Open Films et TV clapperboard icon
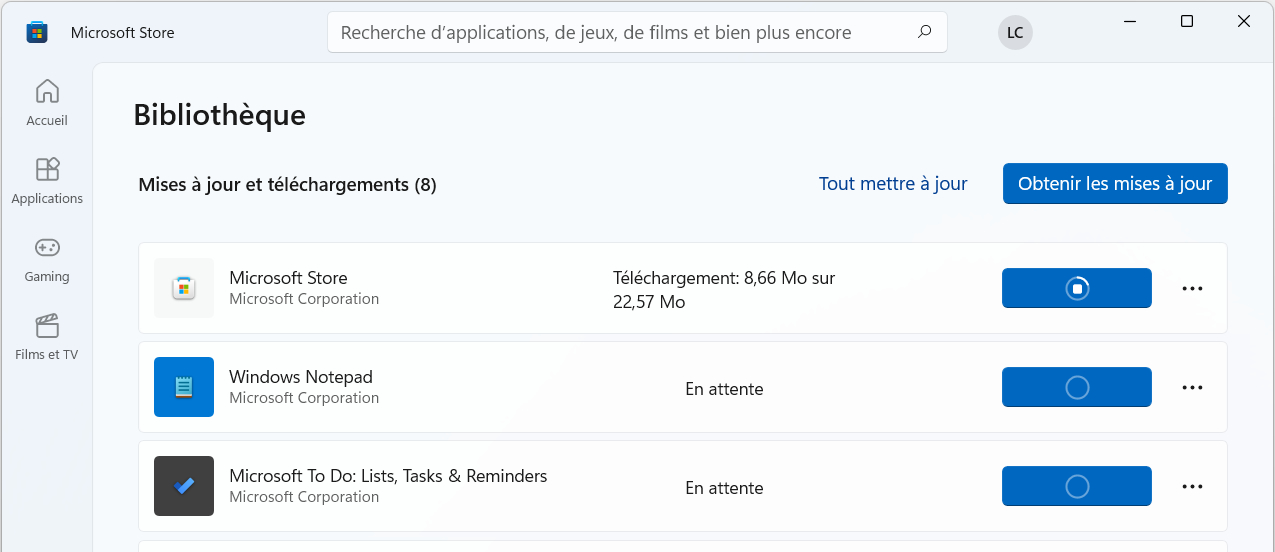This screenshot has width=1275, height=552. click(47, 325)
